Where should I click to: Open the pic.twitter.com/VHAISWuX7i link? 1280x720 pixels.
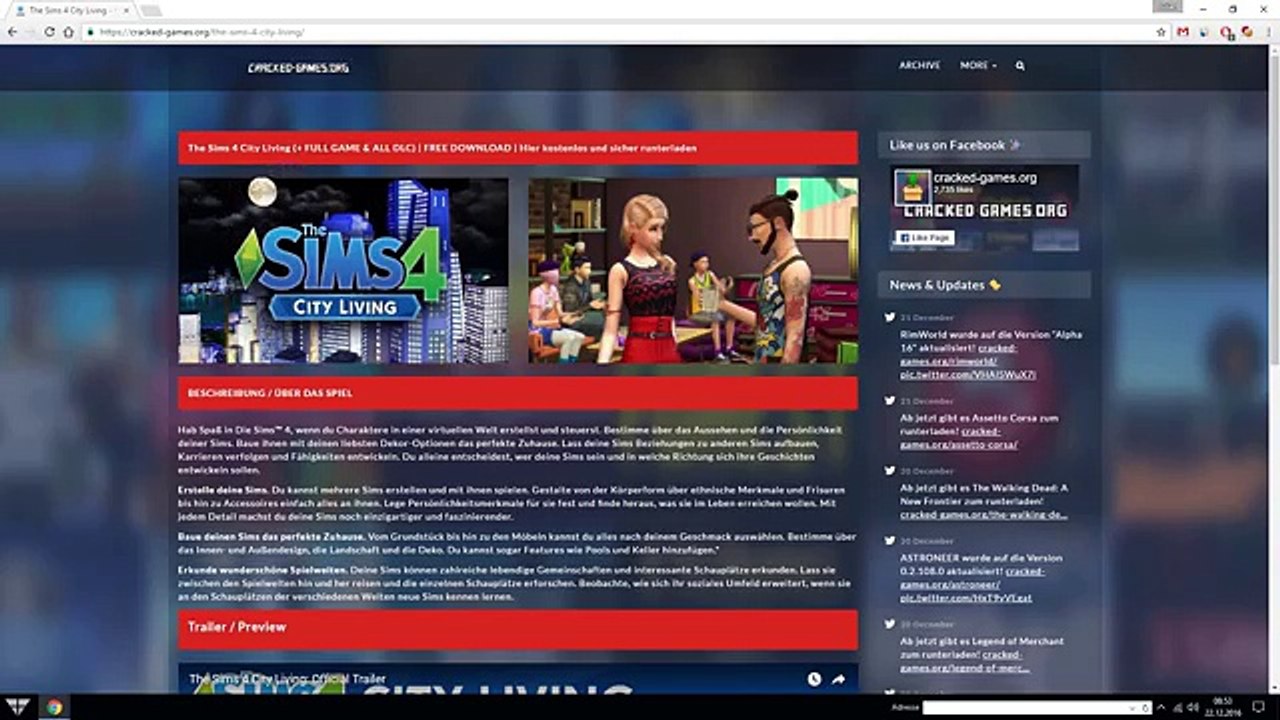tap(967, 374)
